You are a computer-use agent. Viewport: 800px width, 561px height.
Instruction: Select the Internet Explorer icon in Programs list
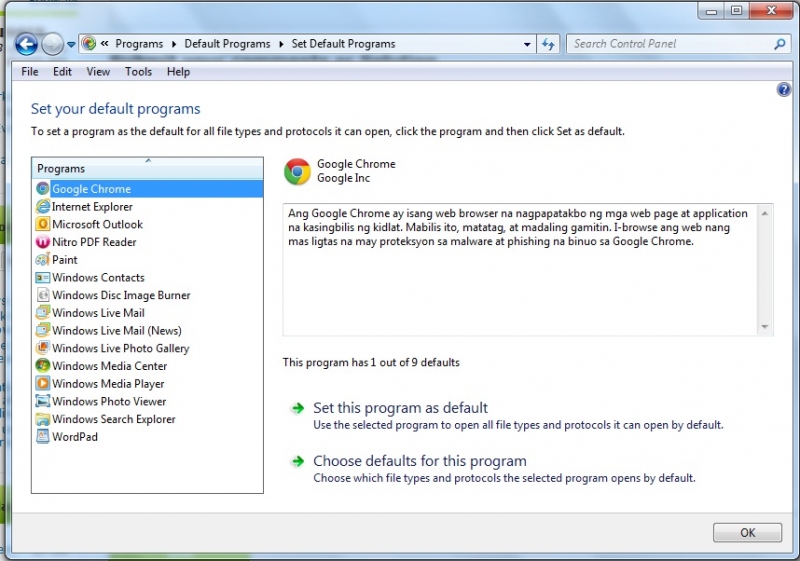point(43,207)
